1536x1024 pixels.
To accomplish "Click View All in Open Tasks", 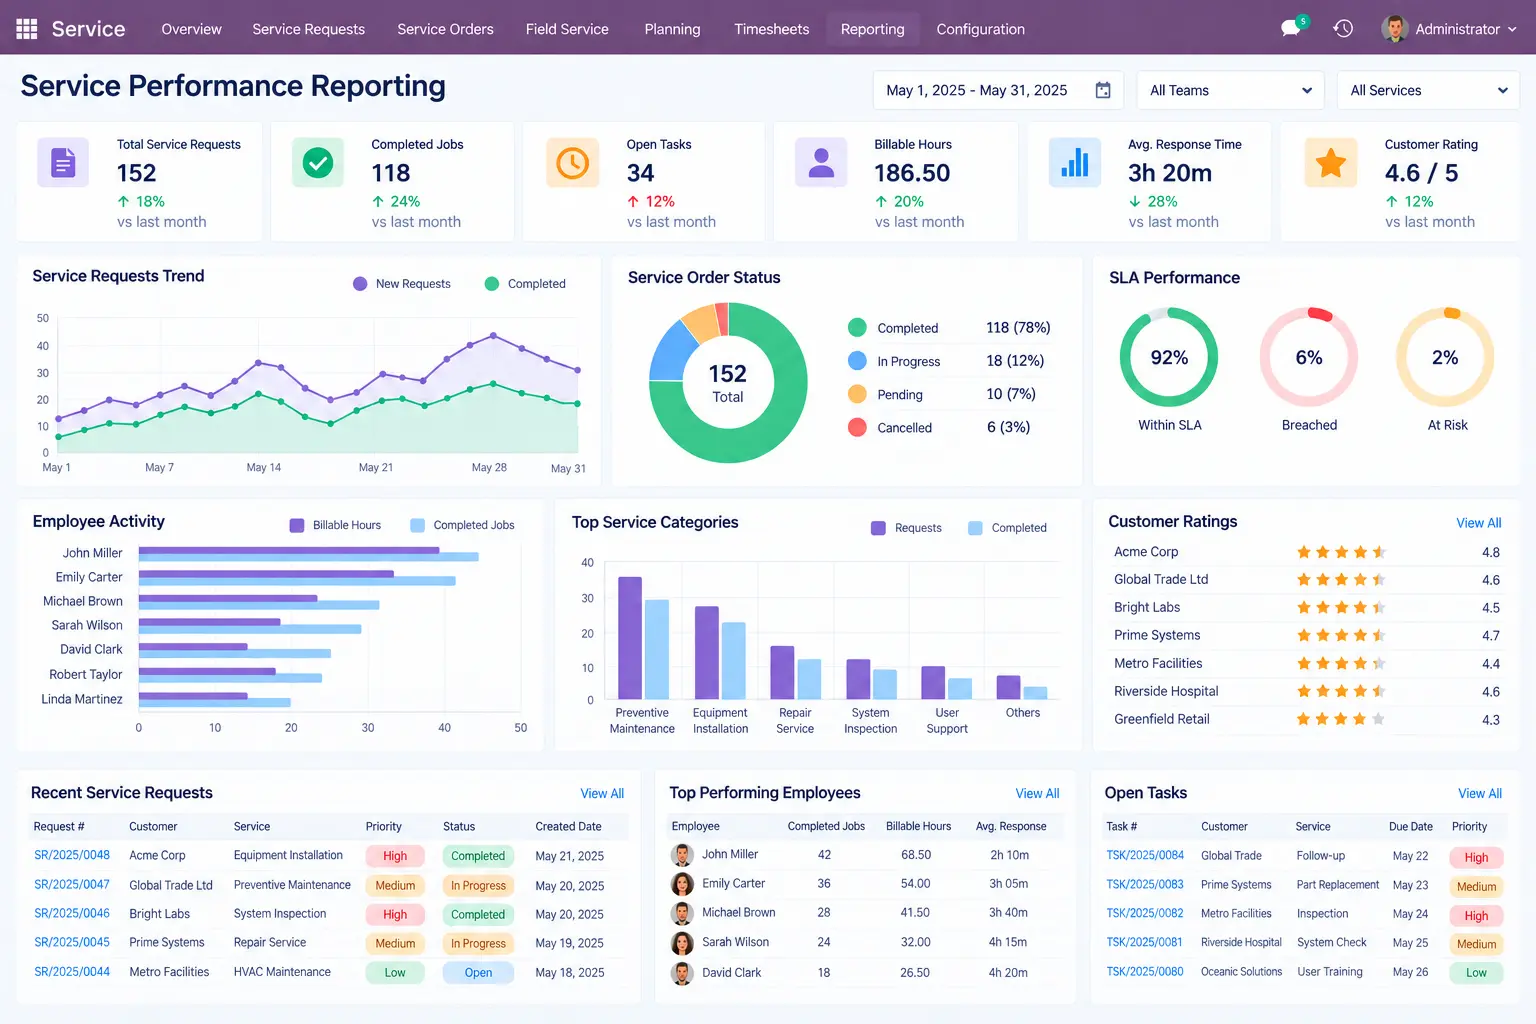I will pyautogui.click(x=1480, y=793).
